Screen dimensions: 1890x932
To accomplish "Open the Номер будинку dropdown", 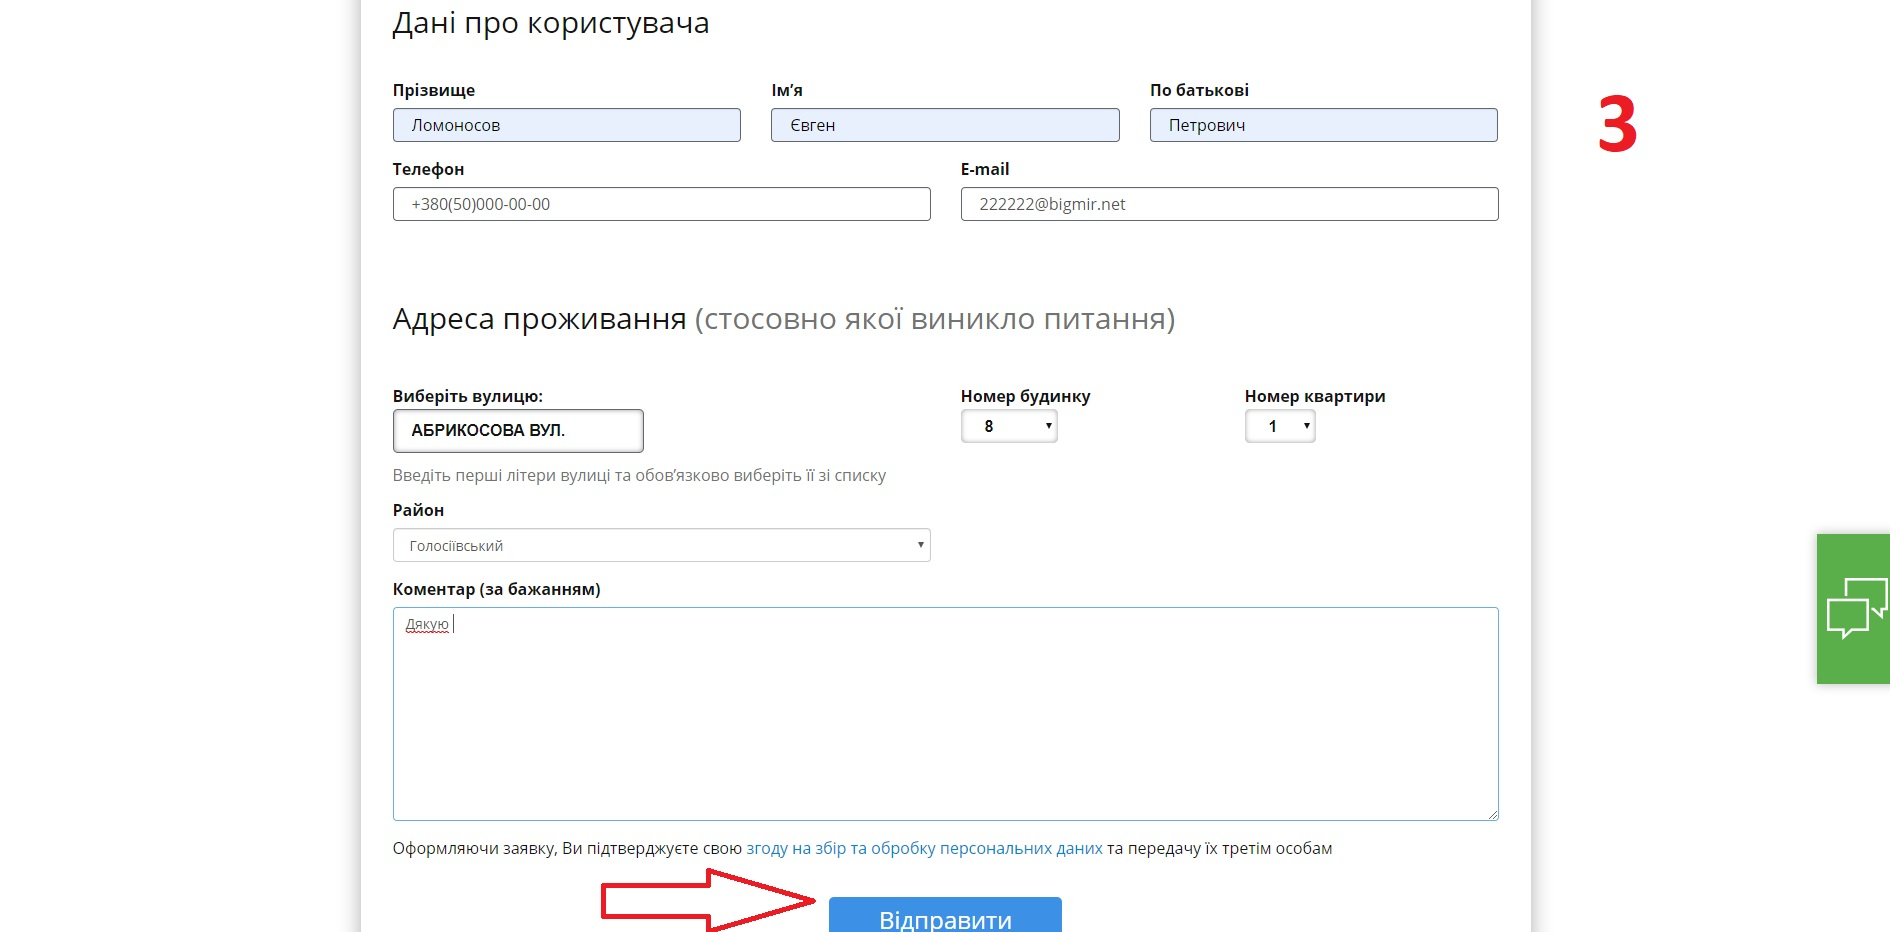I will point(1008,427).
